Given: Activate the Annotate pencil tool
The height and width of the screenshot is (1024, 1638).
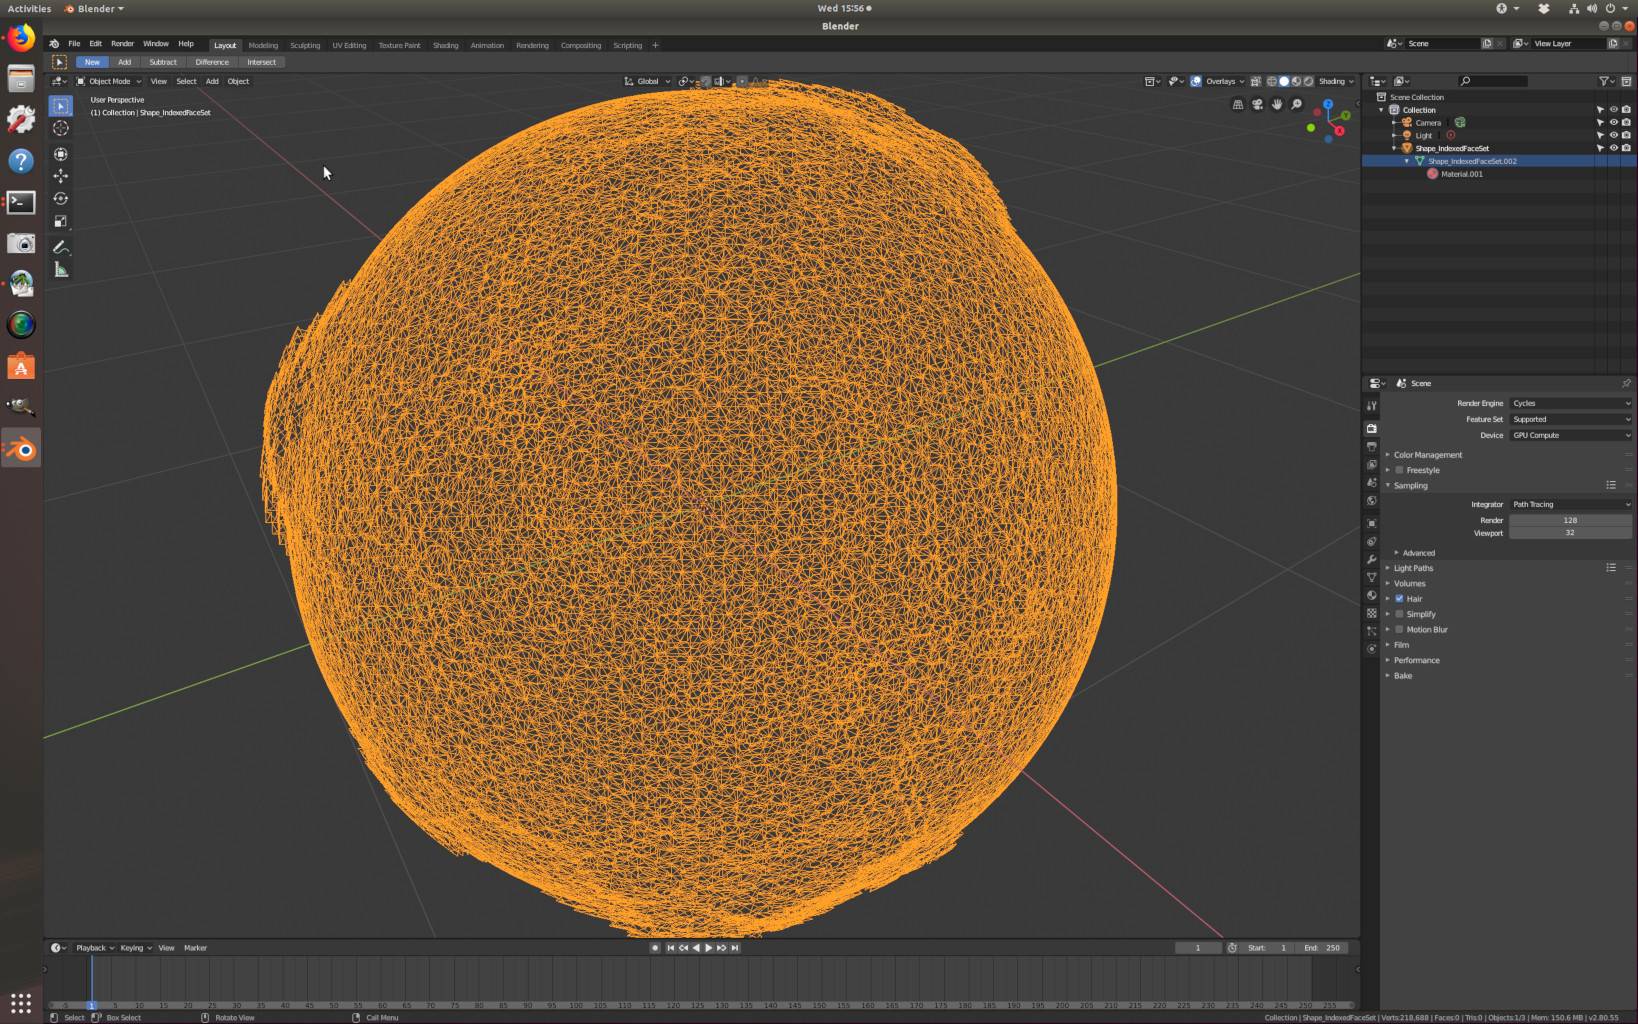Looking at the screenshot, I should (61, 247).
